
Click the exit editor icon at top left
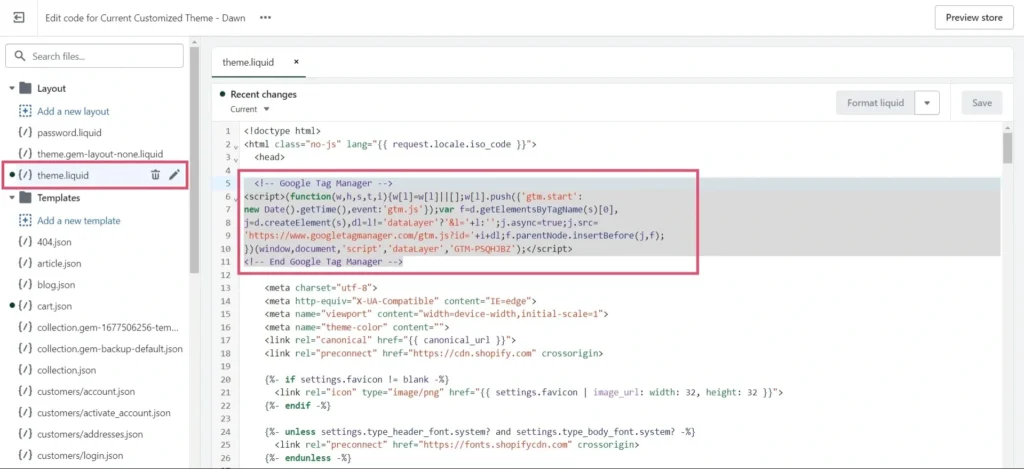(x=18, y=18)
